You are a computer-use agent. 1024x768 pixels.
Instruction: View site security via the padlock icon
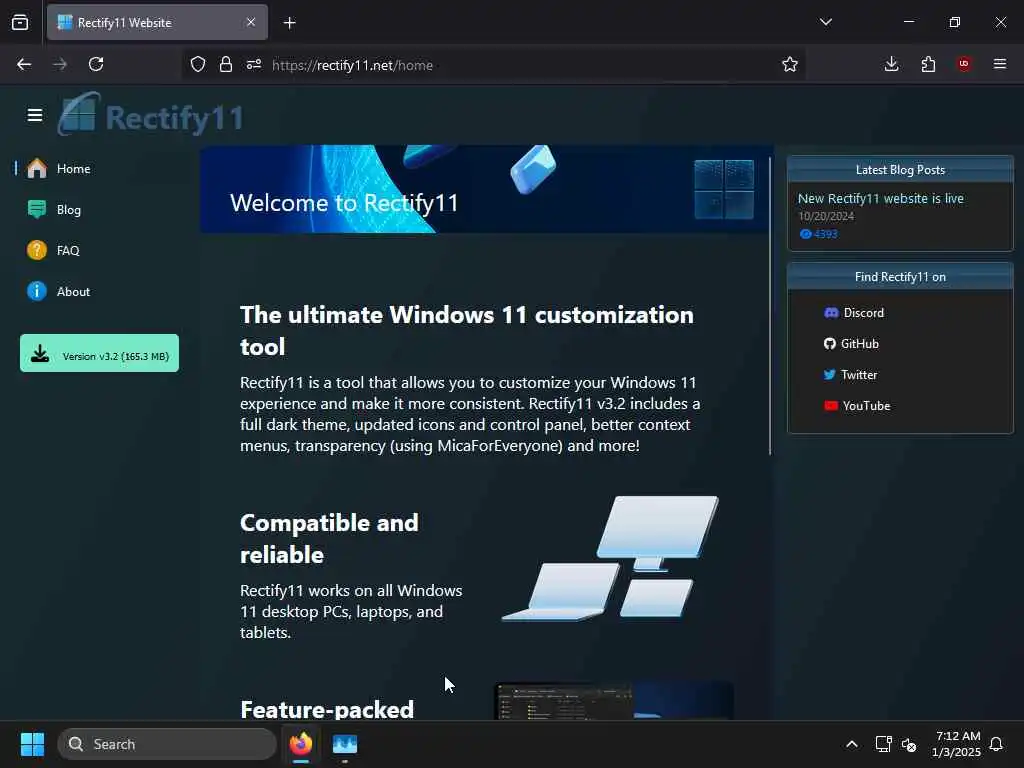(x=226, y=65)
